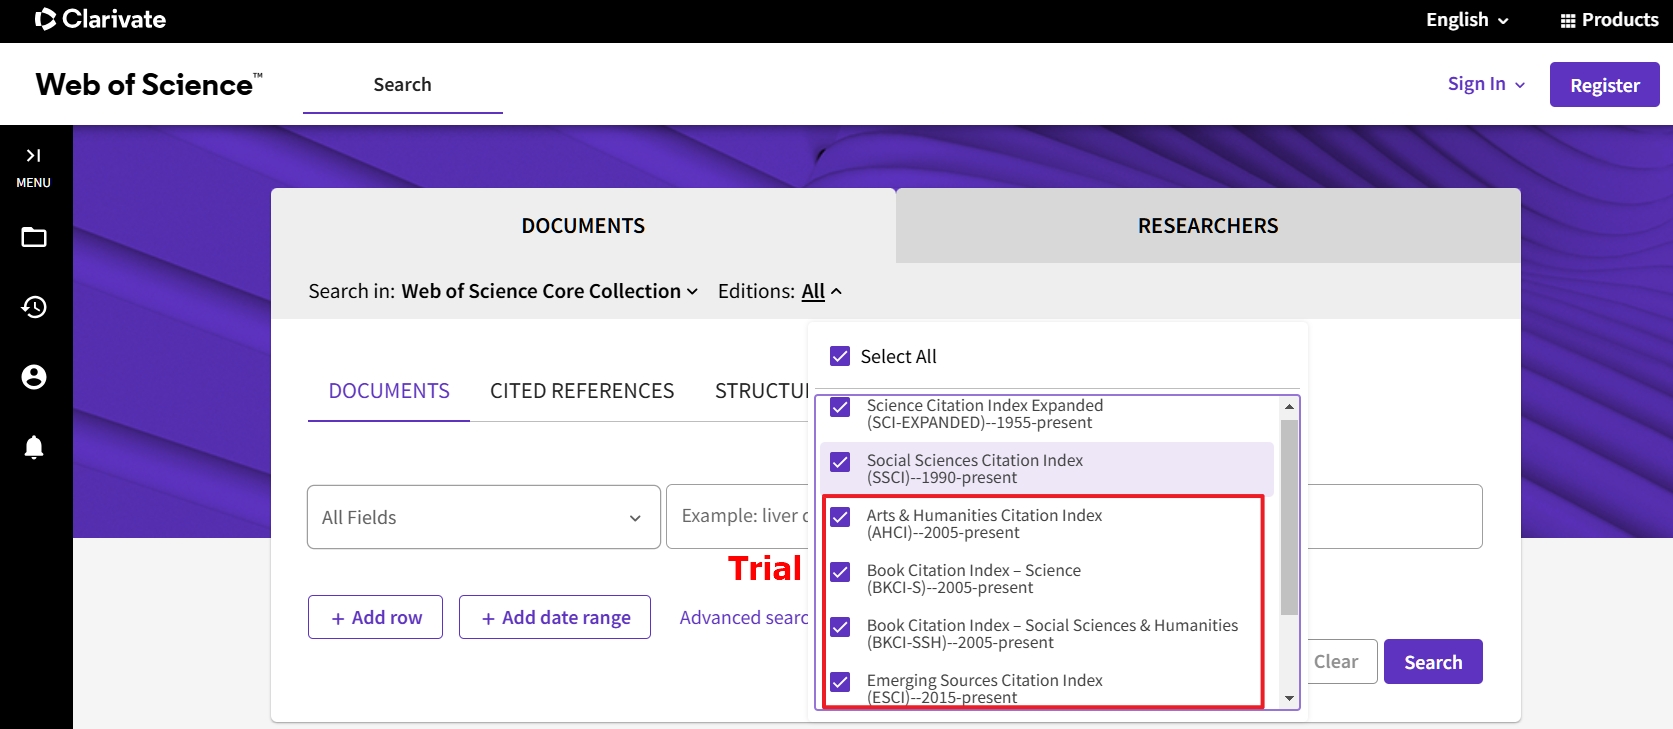Open the All Fields dropdown
1673x729 pixels.
click(484, 517)
